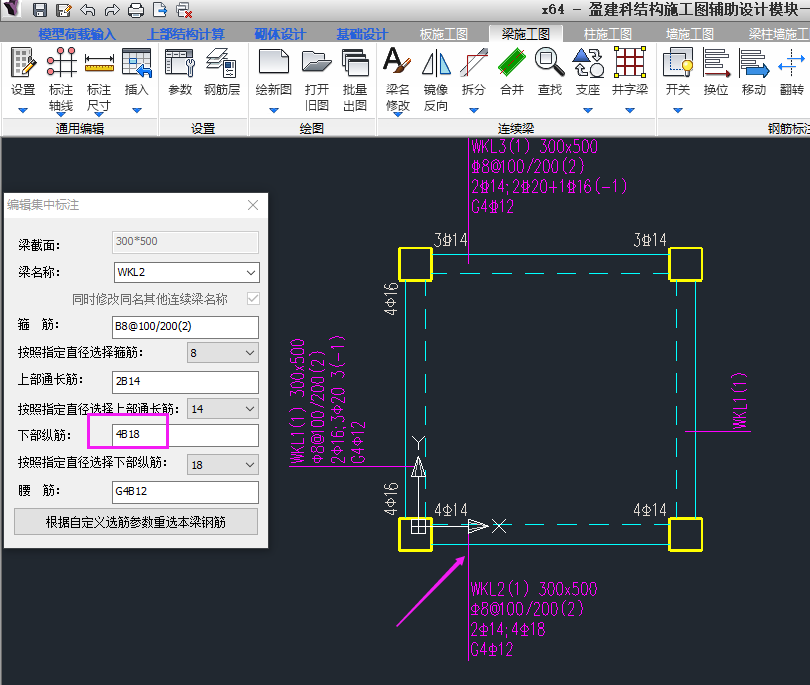This screenshot has height=685, width=810.
Task: Open the 设置 (Settings) tool
Action: point(23,72)
